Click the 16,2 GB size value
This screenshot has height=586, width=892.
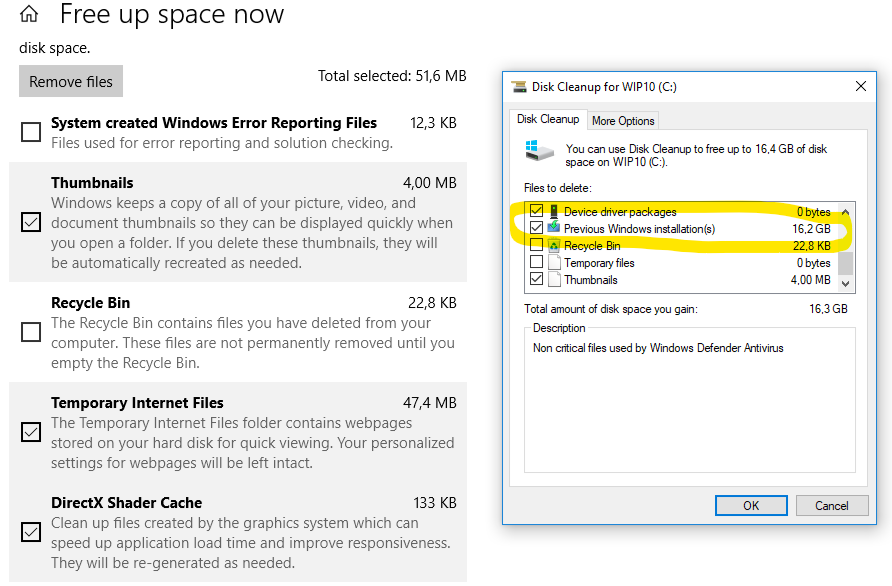(811, 229)
